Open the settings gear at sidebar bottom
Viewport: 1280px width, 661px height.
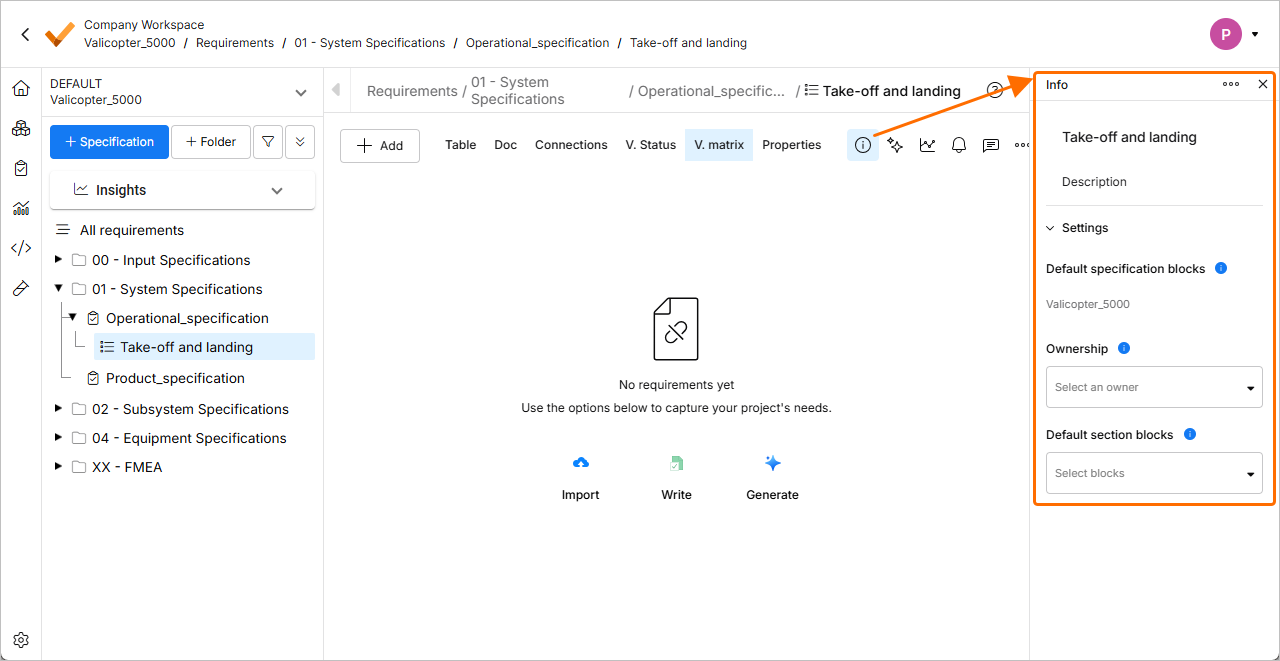pos(21,640)
